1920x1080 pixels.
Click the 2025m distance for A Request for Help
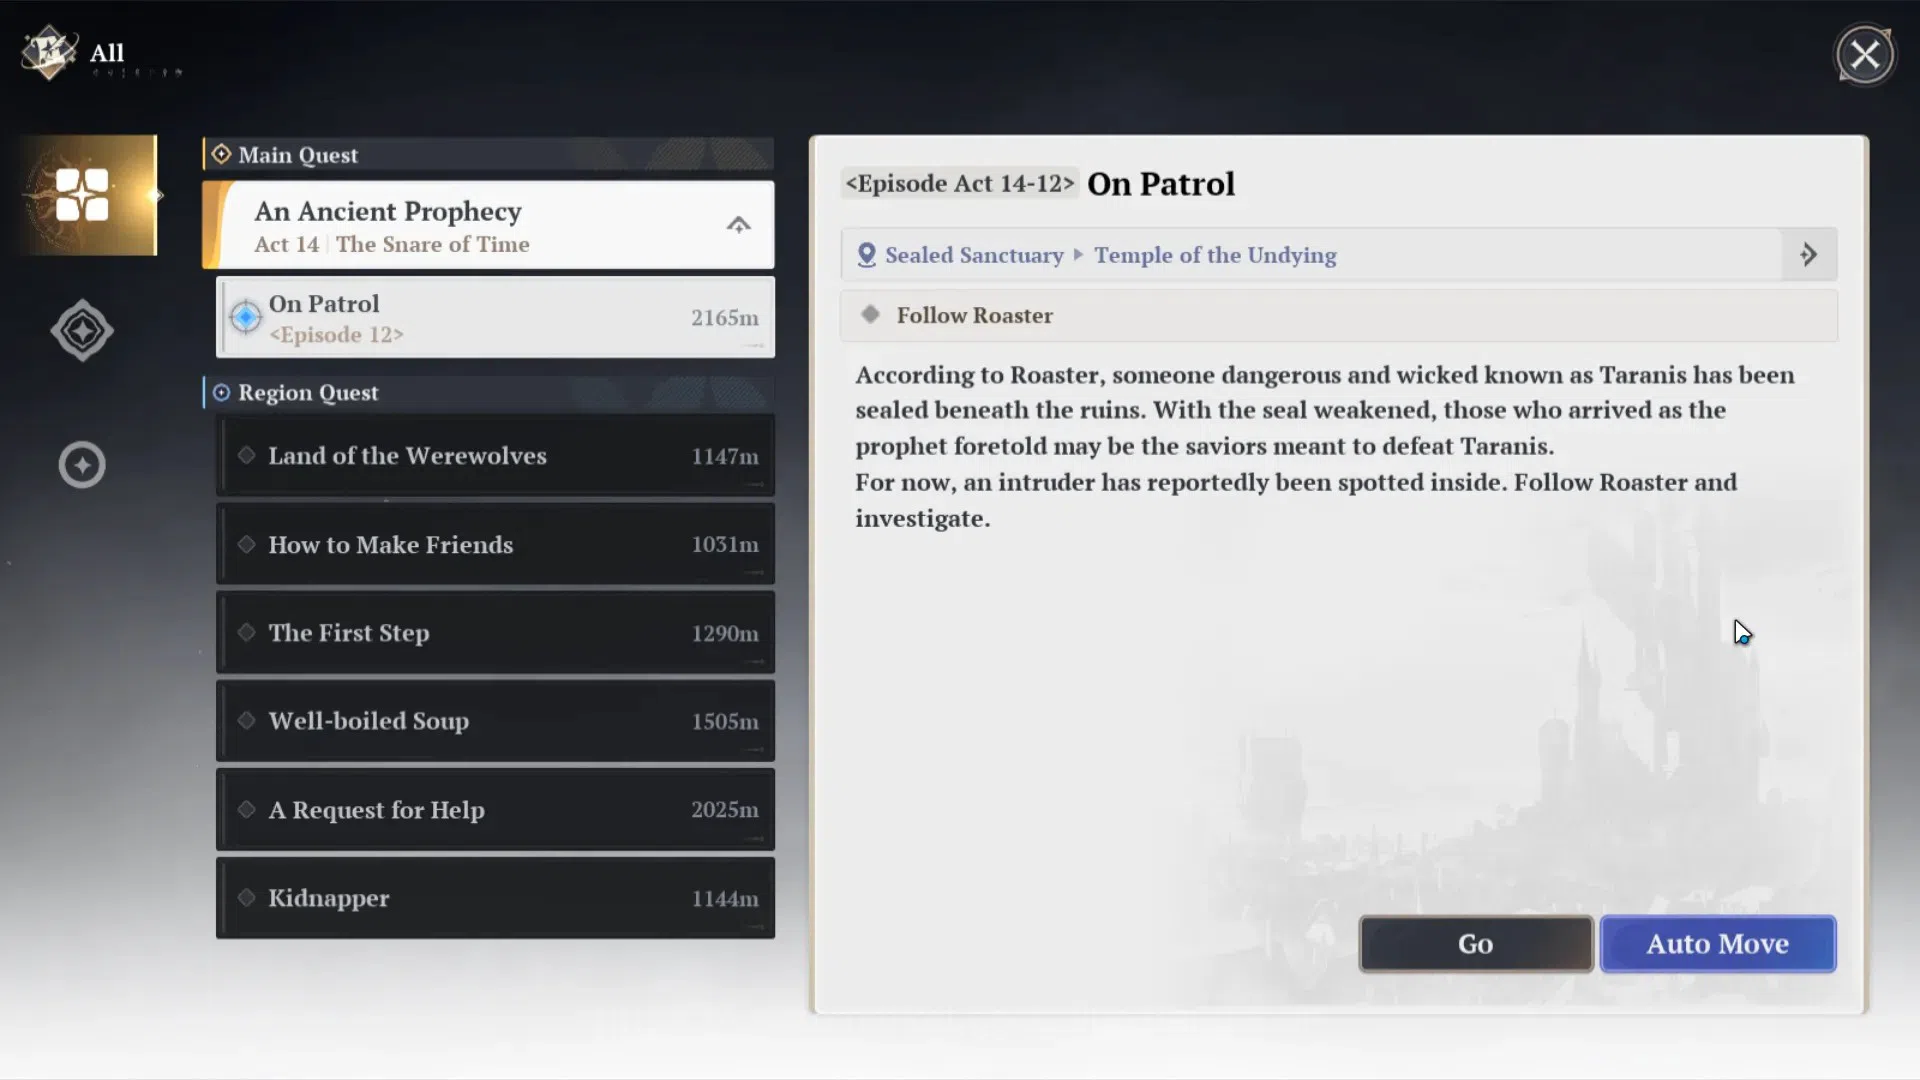point(725,810)
